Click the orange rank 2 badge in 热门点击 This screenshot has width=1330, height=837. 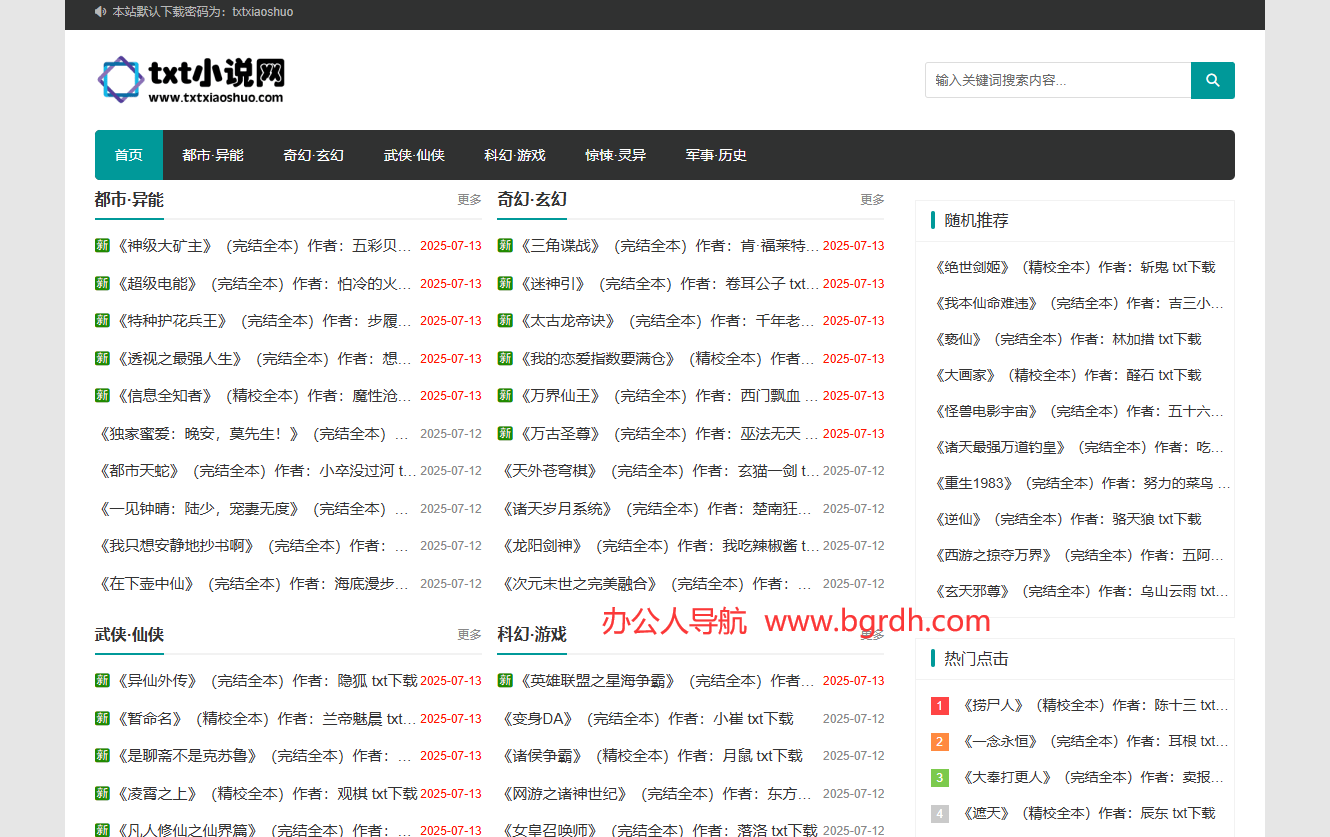click(x=939, y=742)
